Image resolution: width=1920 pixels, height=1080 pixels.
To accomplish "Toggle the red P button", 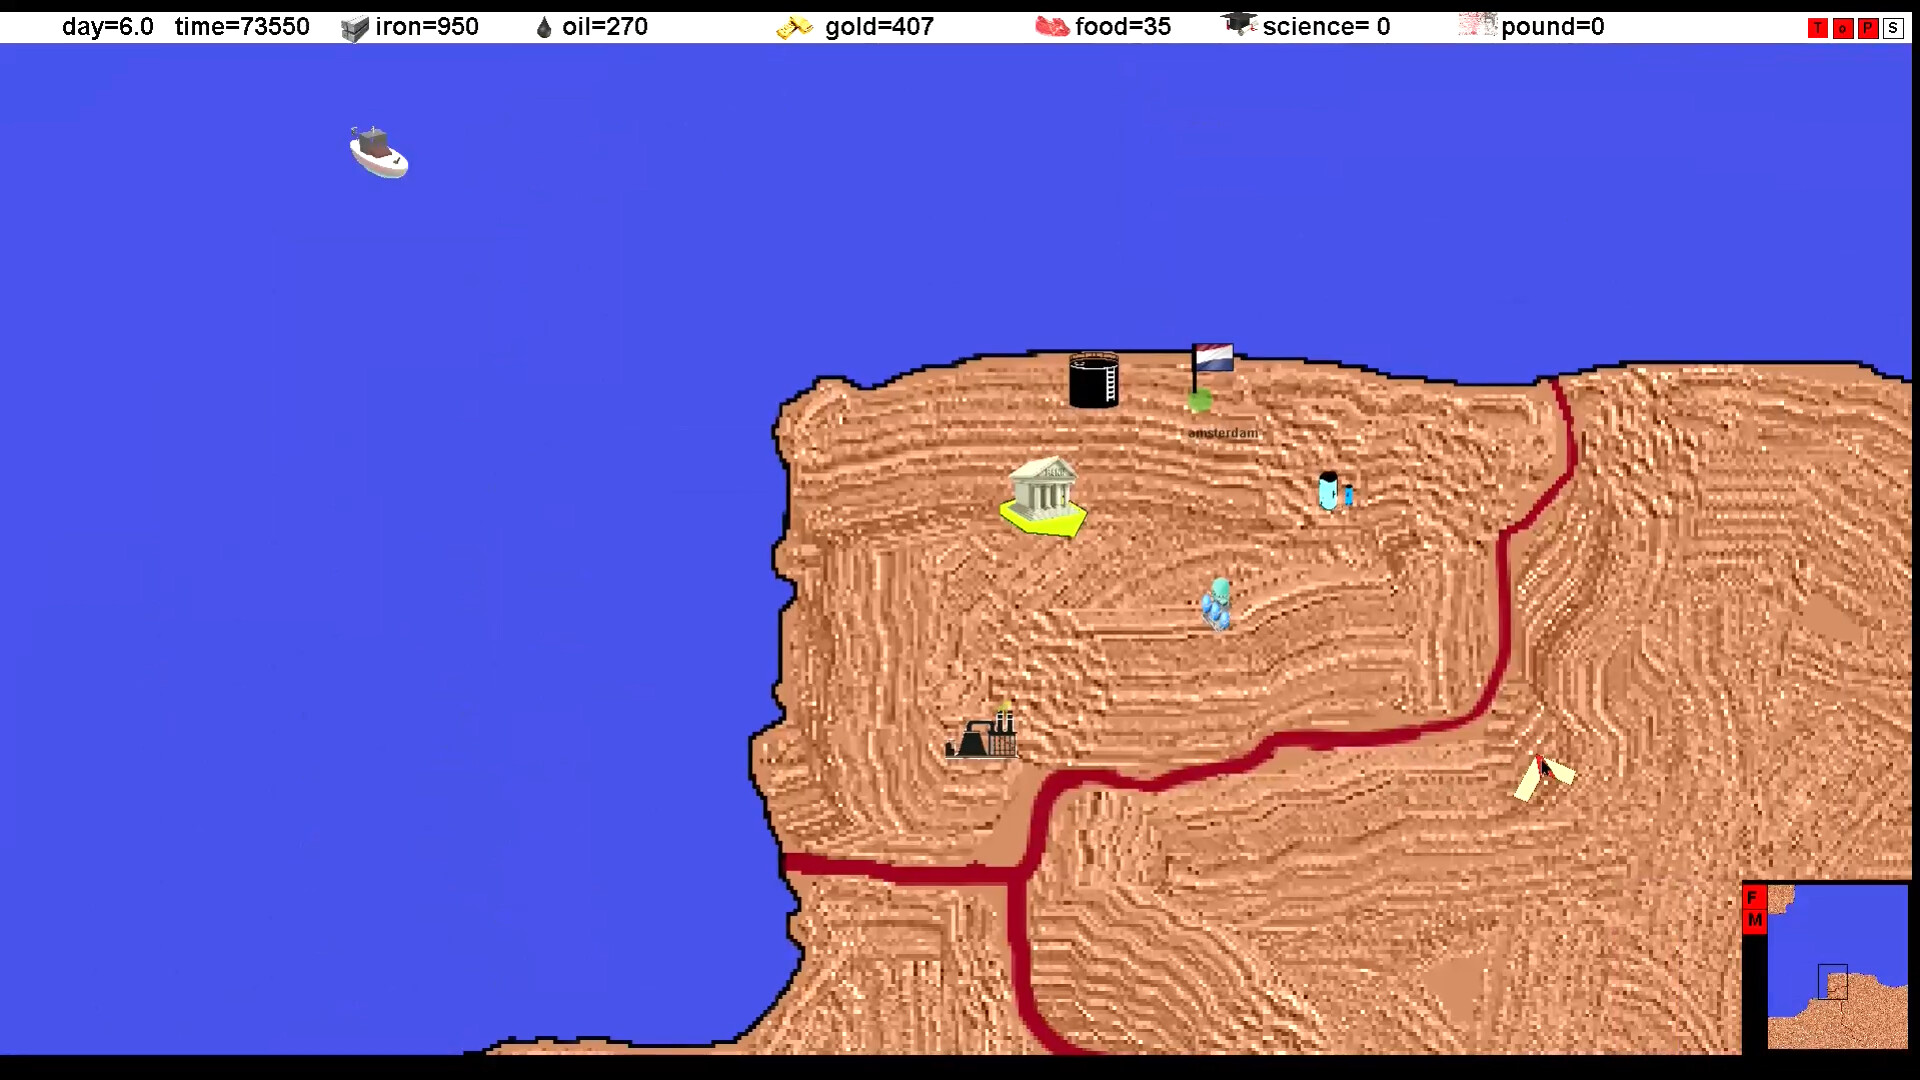I will (x=1867, y=28).
